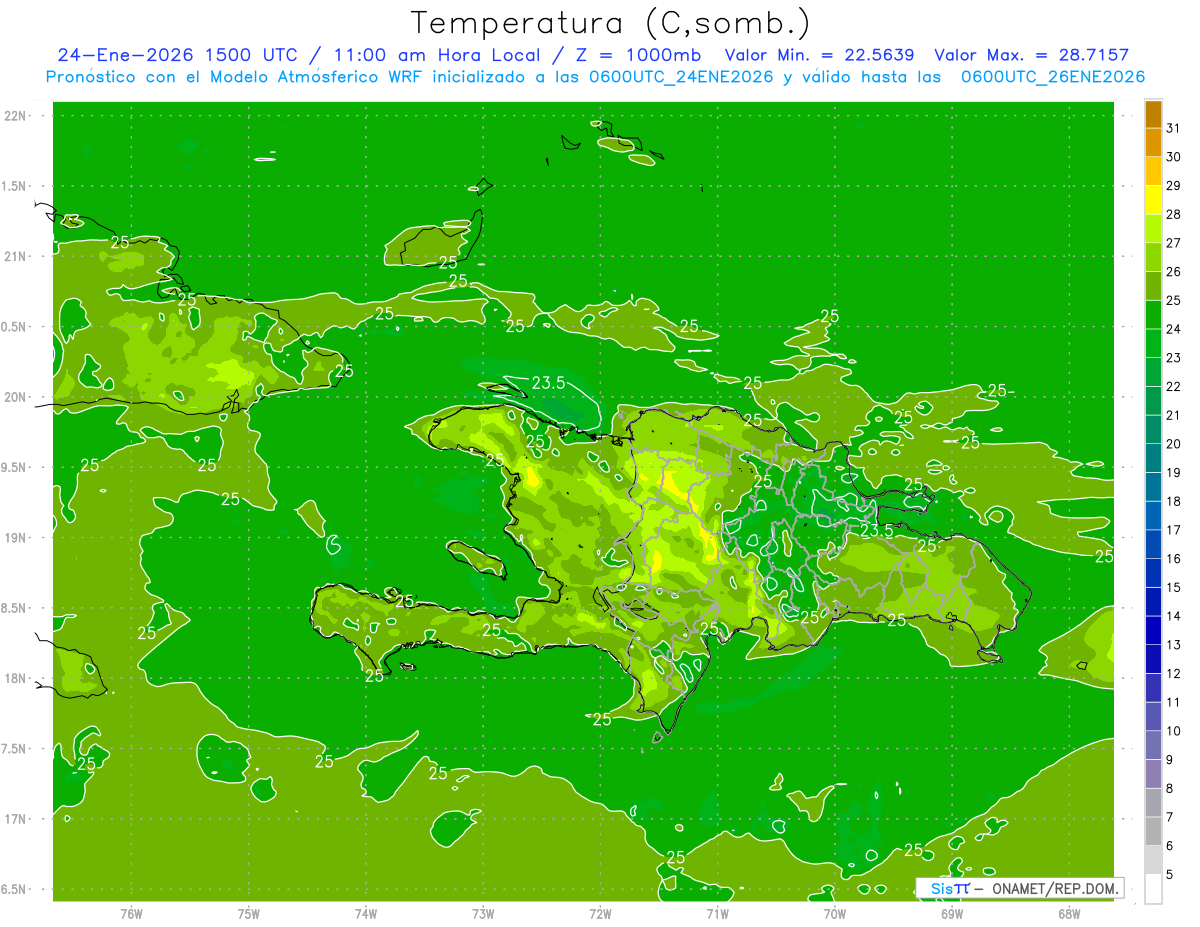Viewport: 1200px width, 927px height.
Task: Pick the orange legend swatch between 30 and 31
Action: [1153, 142]
